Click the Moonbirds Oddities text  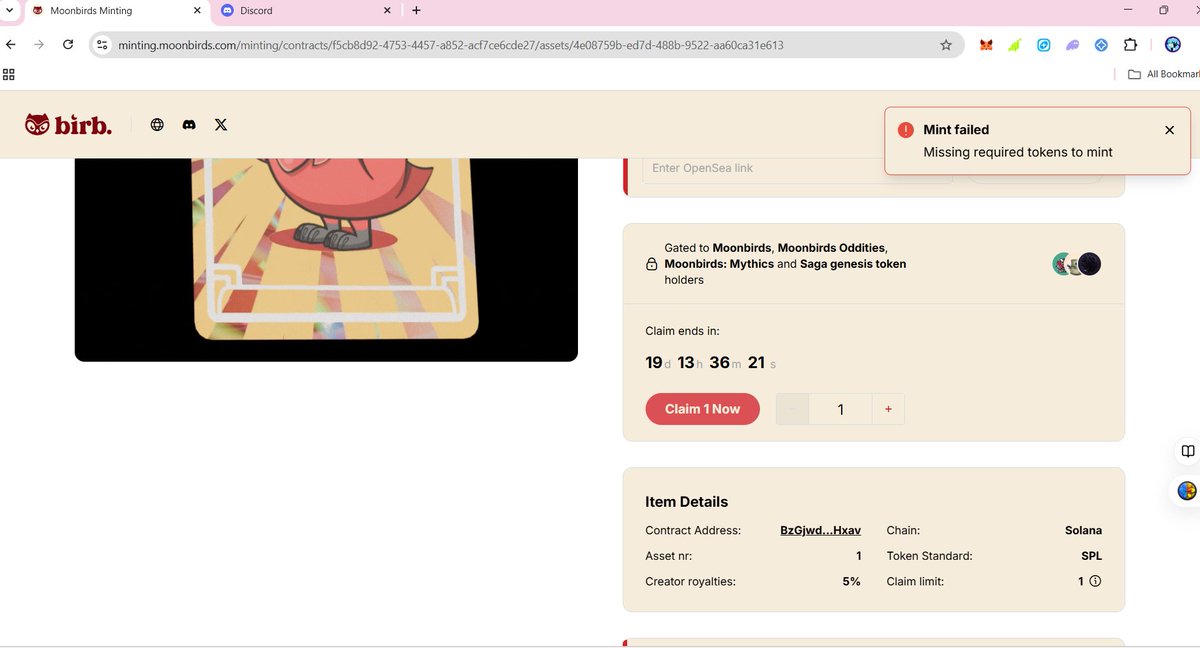(x=831, y=248)
